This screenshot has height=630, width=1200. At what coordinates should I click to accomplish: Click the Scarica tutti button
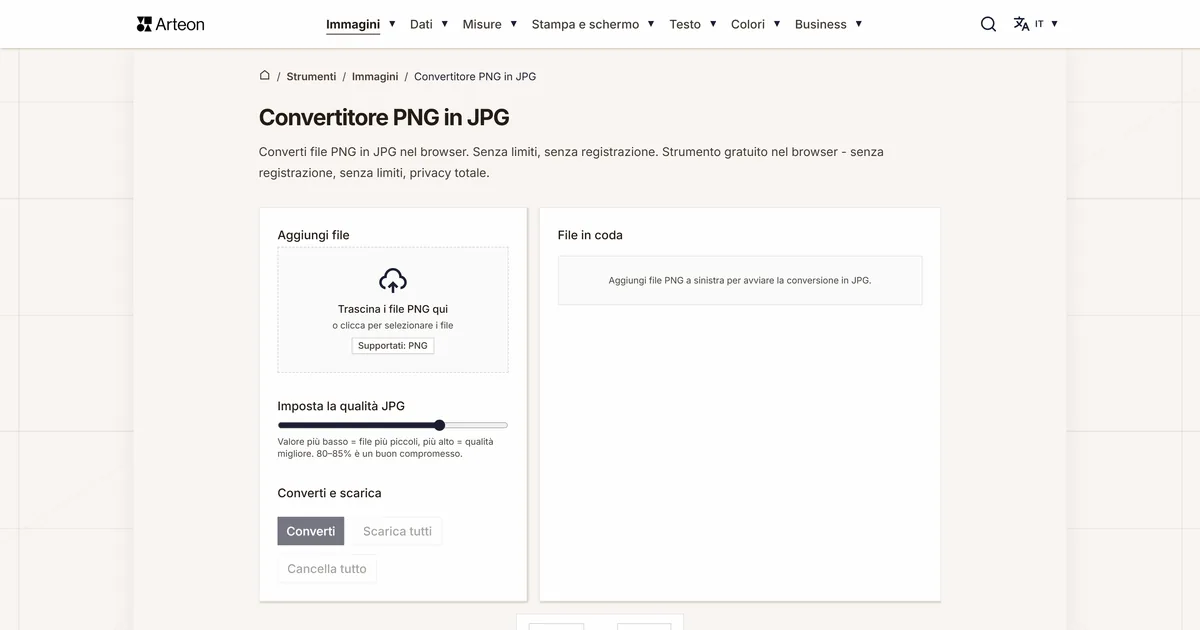(x=397, y=531)
